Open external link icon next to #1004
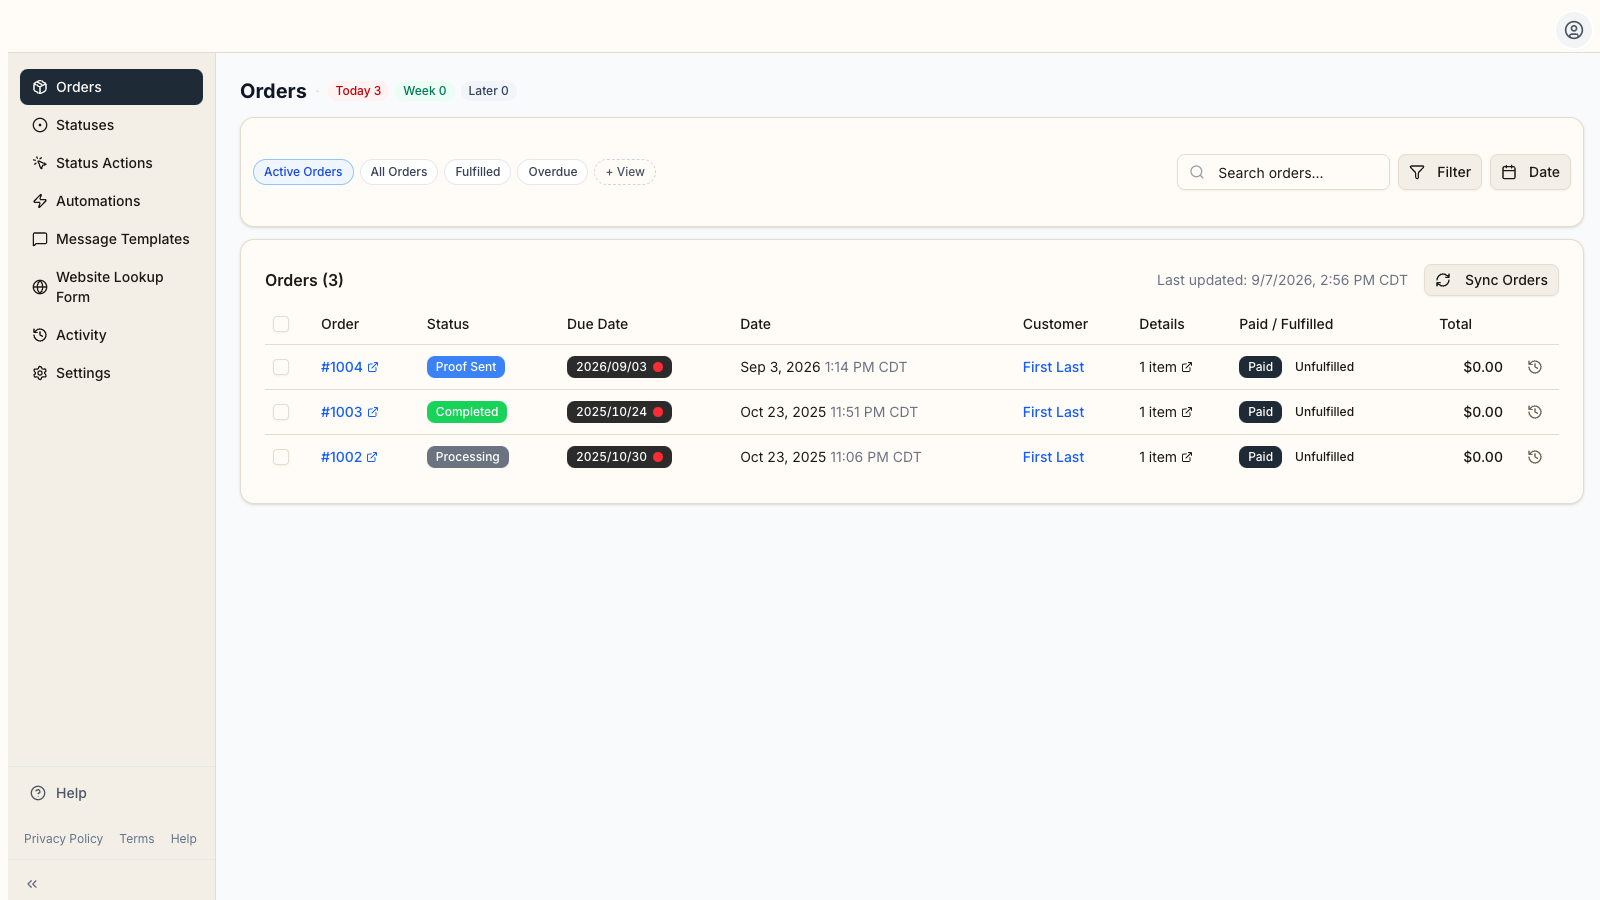The image size is (1600, 900). 373,367
